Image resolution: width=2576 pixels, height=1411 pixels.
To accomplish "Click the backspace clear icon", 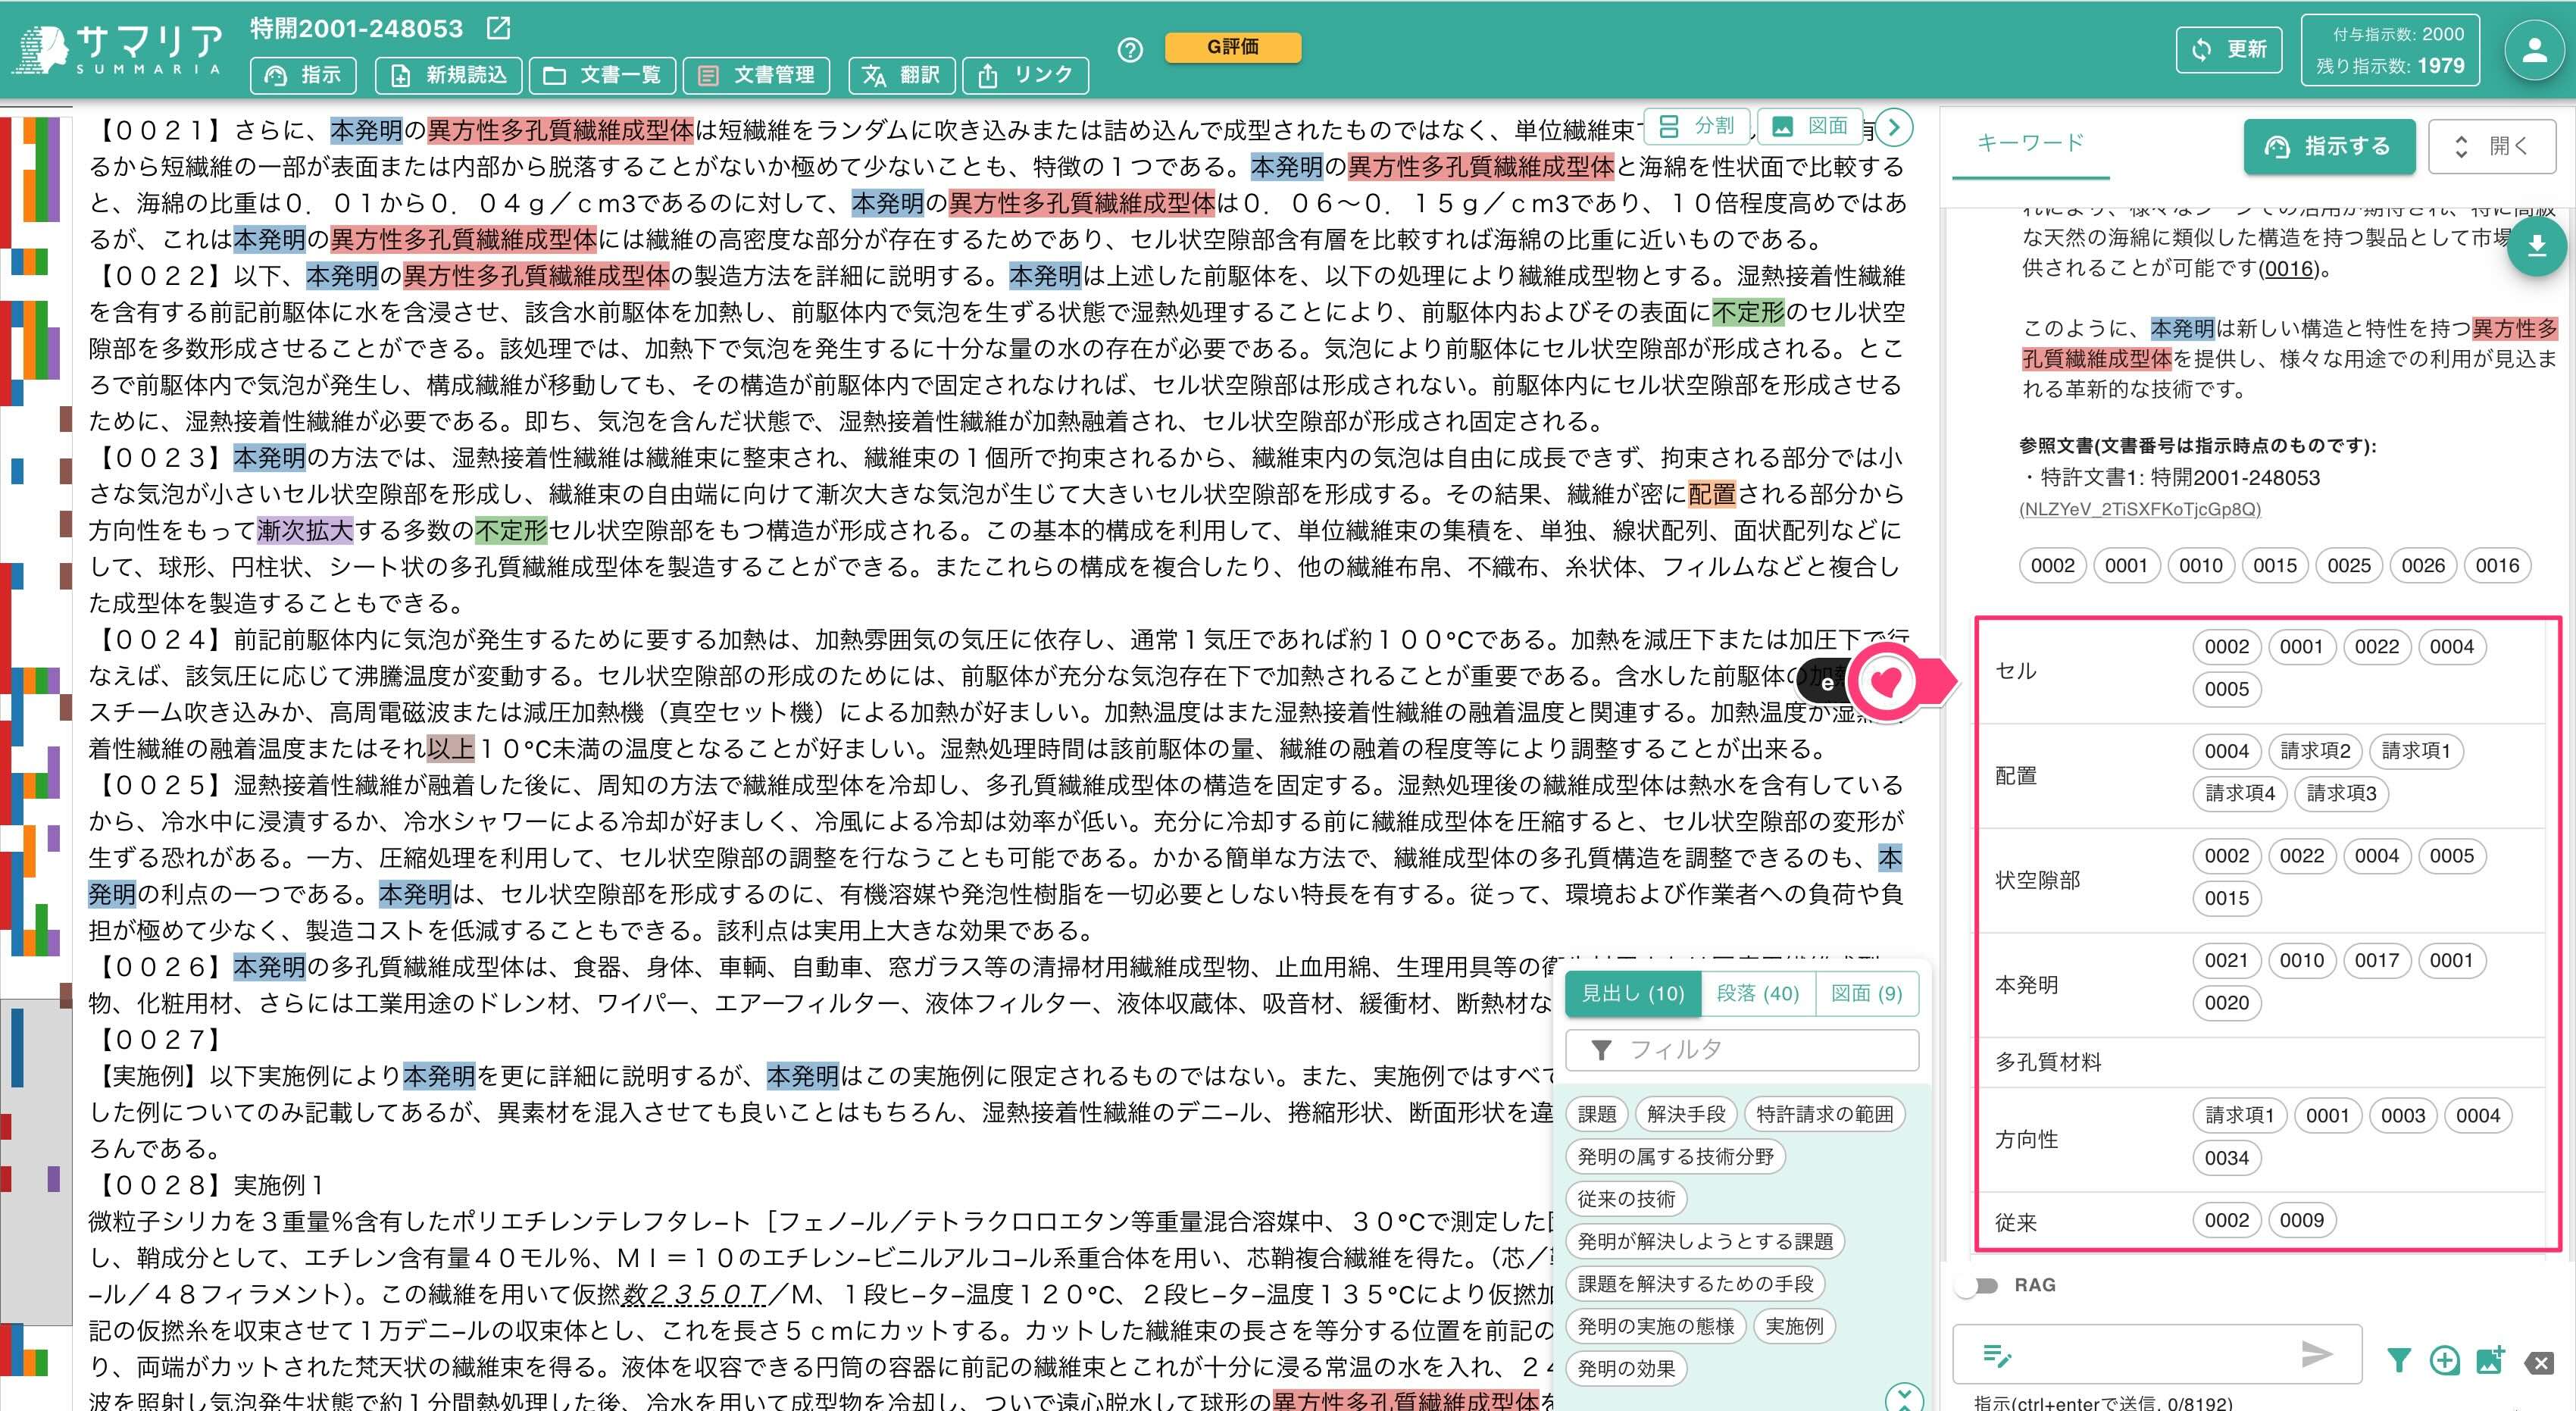I will coord(2540,1362).
